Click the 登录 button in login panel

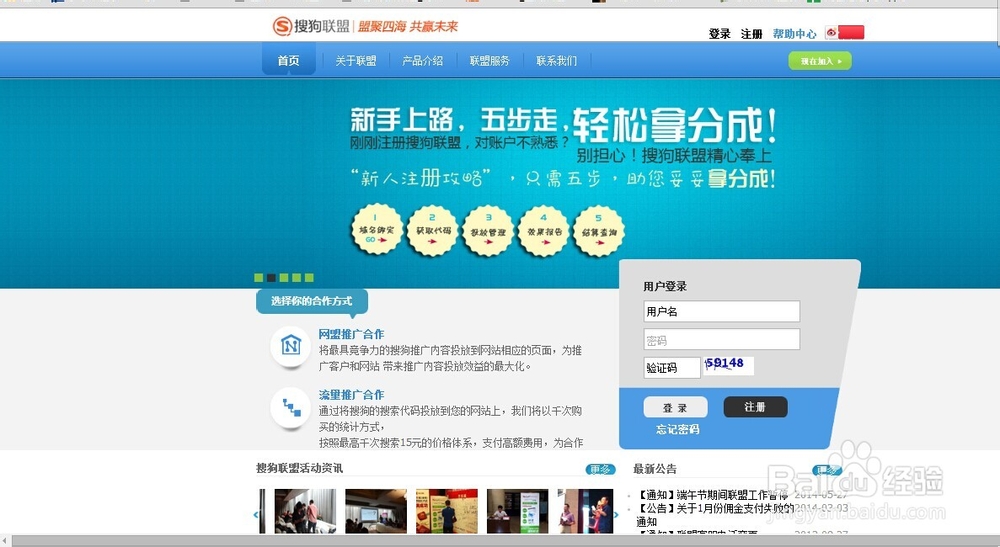pos(675,407)
